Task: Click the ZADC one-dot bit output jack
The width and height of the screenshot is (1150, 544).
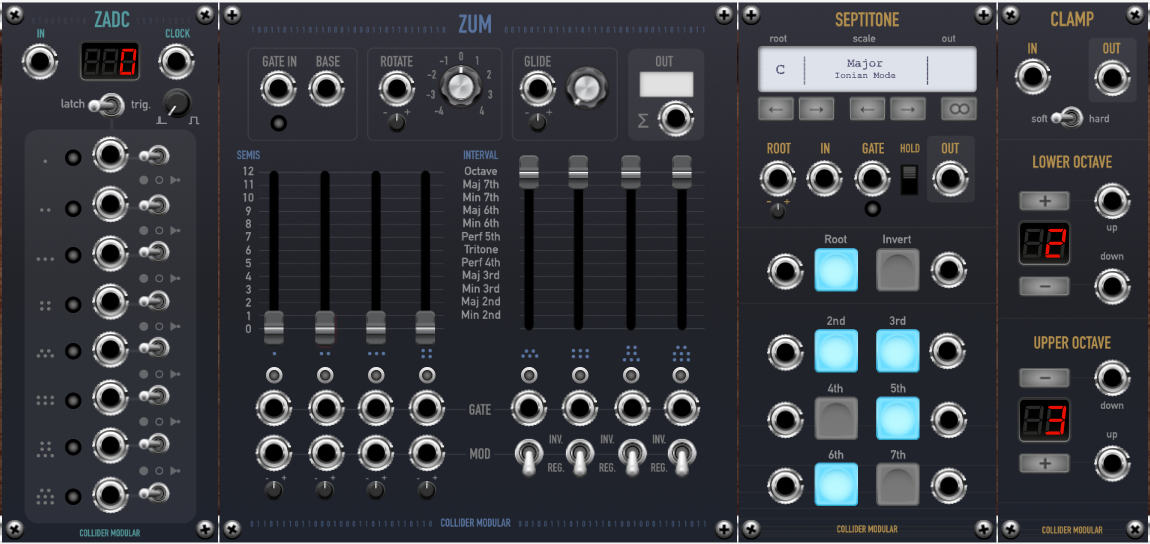Action: point(110,155)
